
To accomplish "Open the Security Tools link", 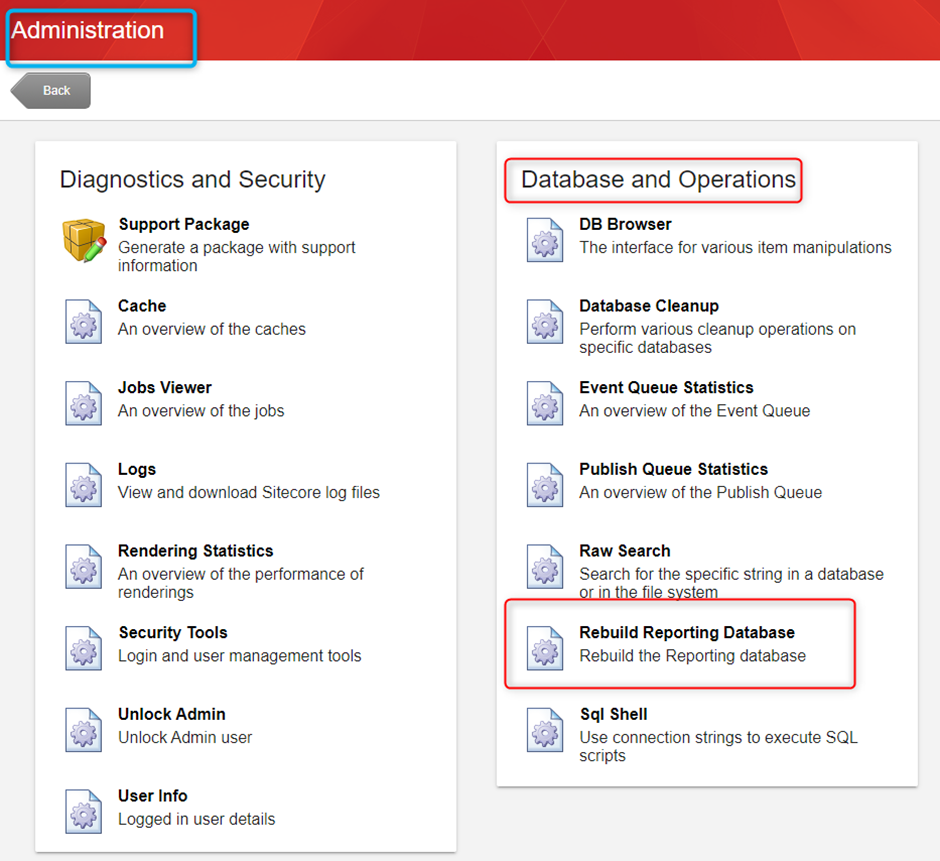I will click(173, 632).
